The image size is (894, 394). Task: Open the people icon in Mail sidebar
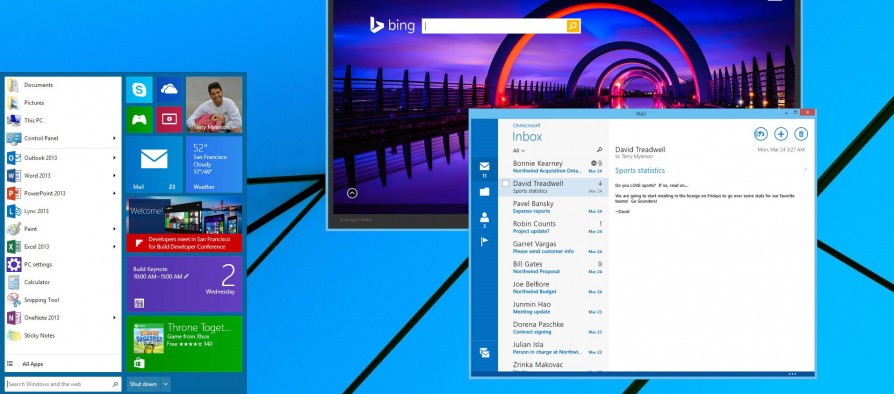point(484,217)
